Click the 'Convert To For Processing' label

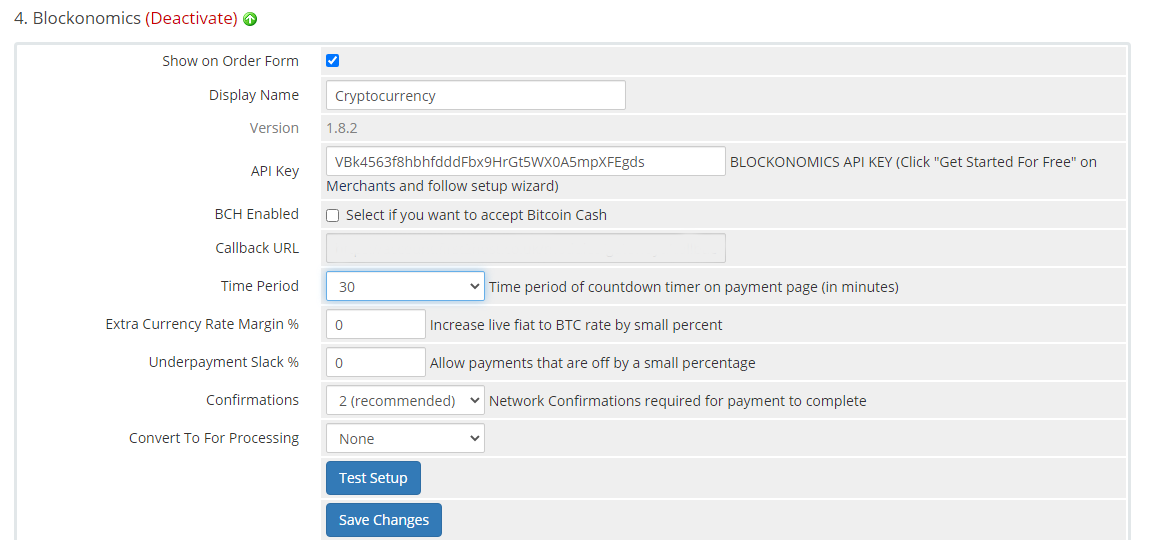(214, 439)
